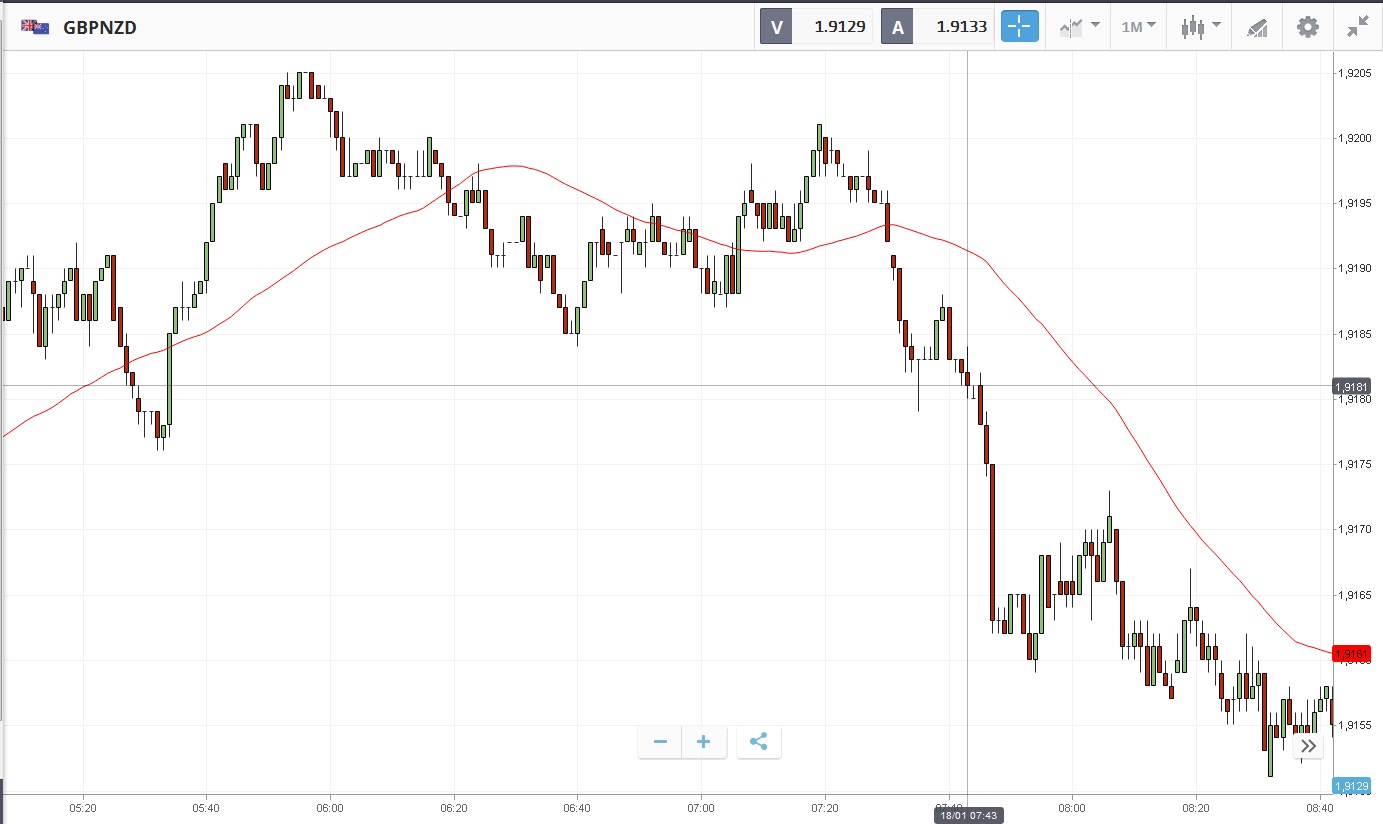The image size is (1383, 824).
Task: Zoom out with the minus button
Action: click(x=660, y=742)
